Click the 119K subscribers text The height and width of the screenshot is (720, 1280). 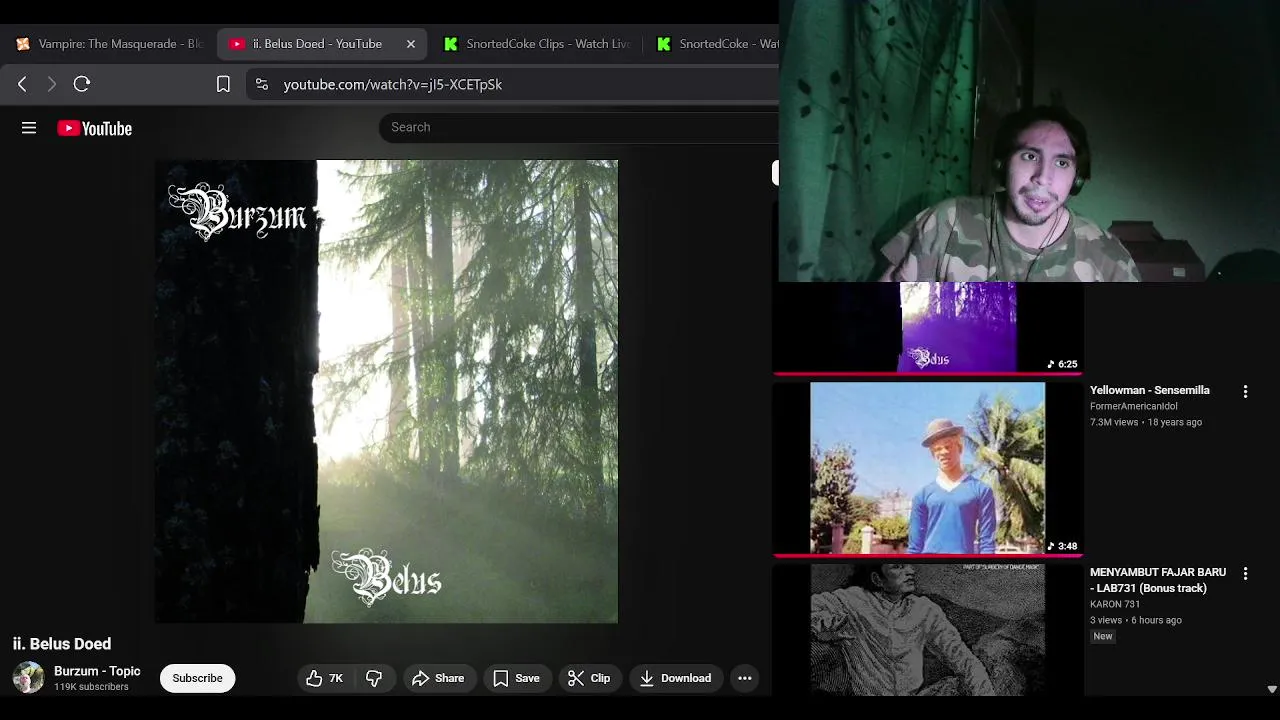click(91, 687)
